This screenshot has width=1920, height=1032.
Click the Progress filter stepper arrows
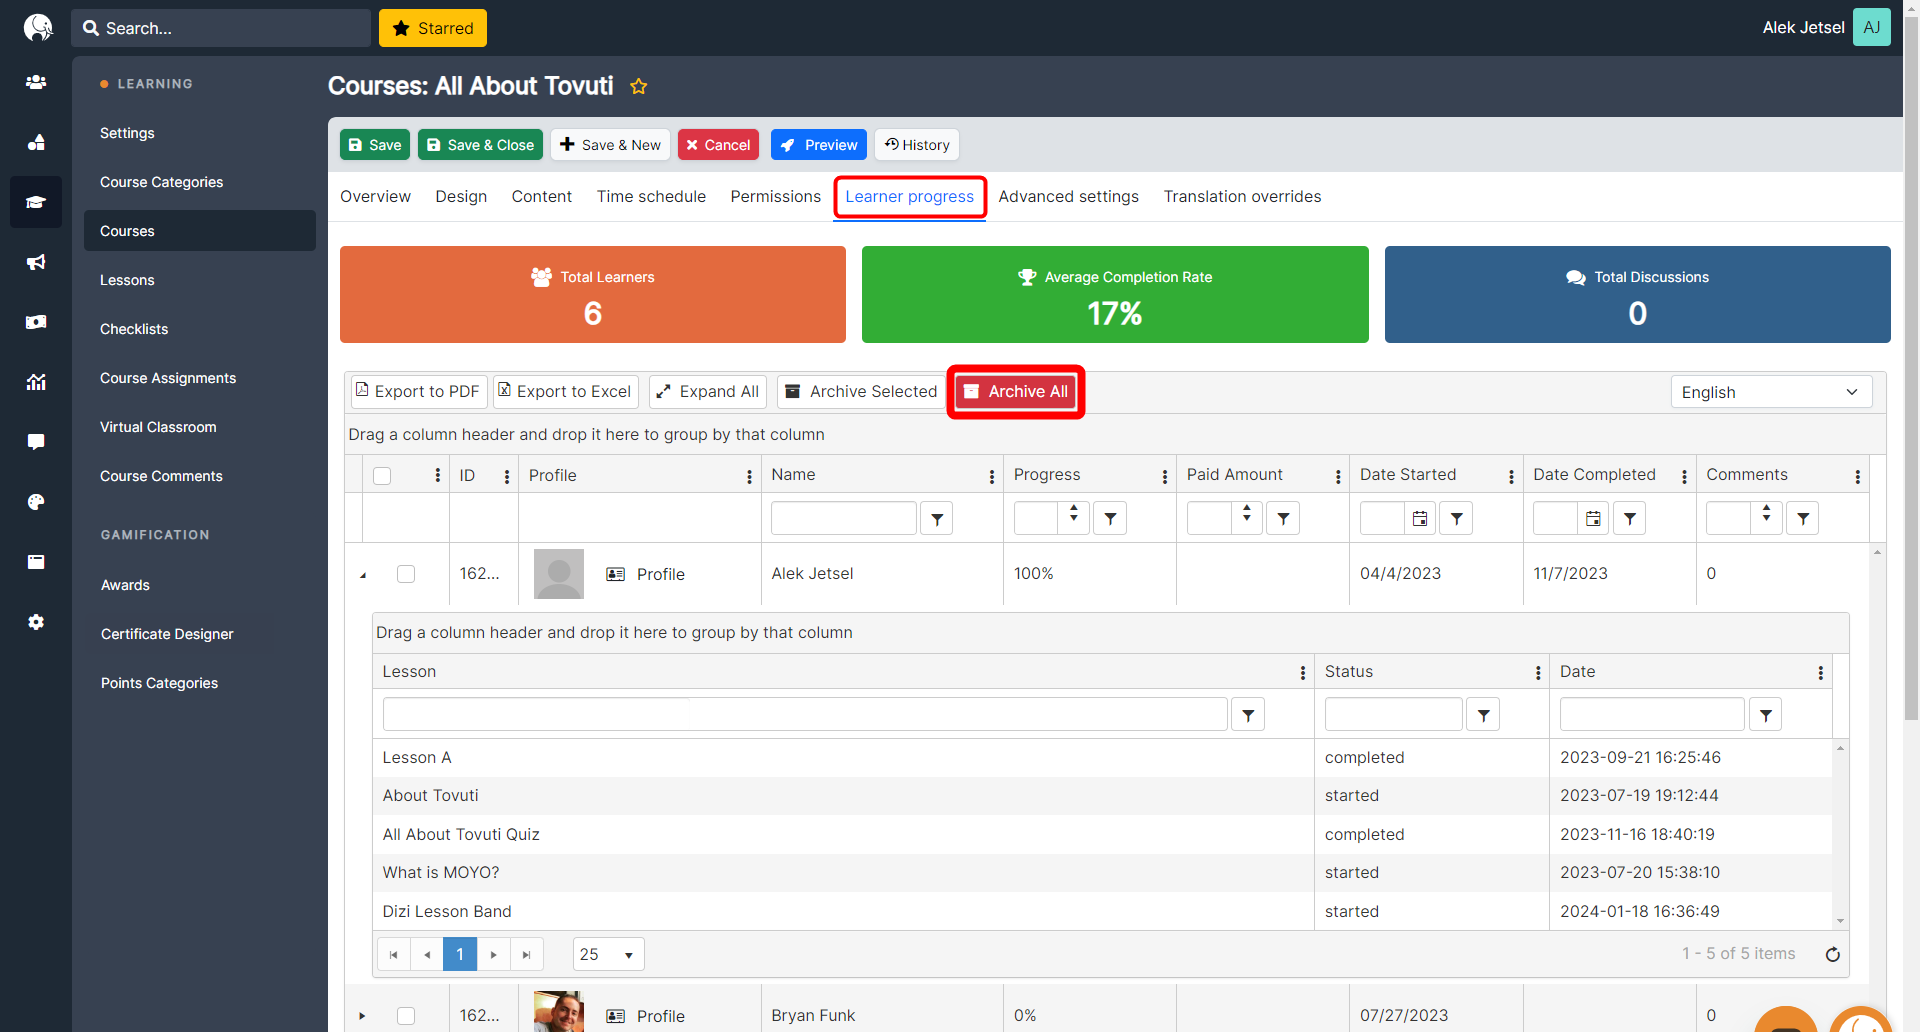[x=1073, y=513]
